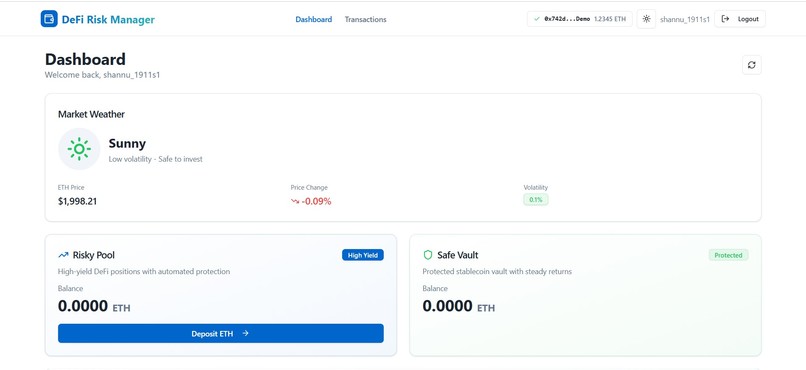Image resolution: width=806 pixels, height=370 pixels.
Task: Deposit ETH into the Risky Pool
Action: tap(221, 334)
